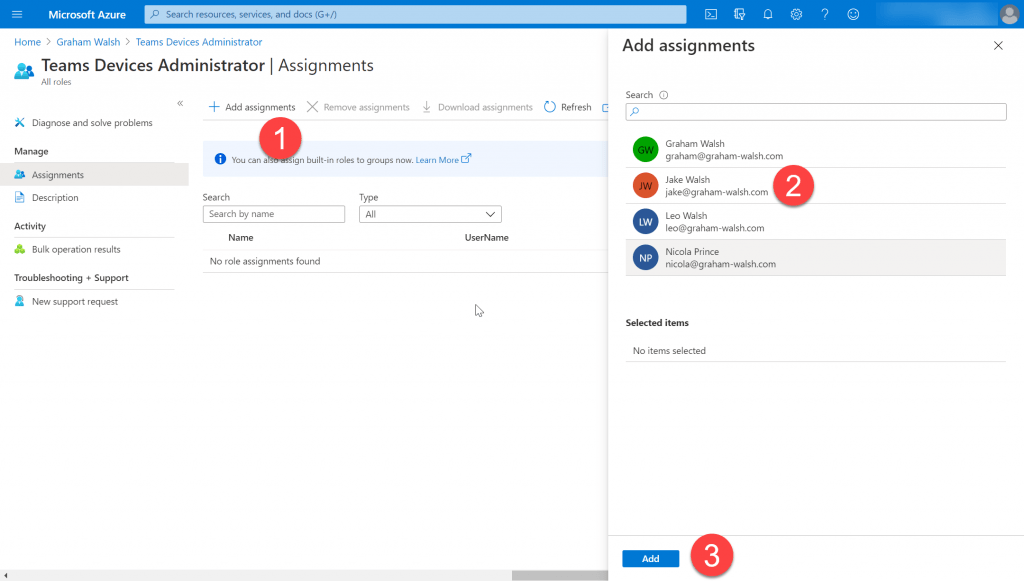The image size is (1024, 581).
Task: Close the Add assignments panel
Action: (x=998, y=45)
